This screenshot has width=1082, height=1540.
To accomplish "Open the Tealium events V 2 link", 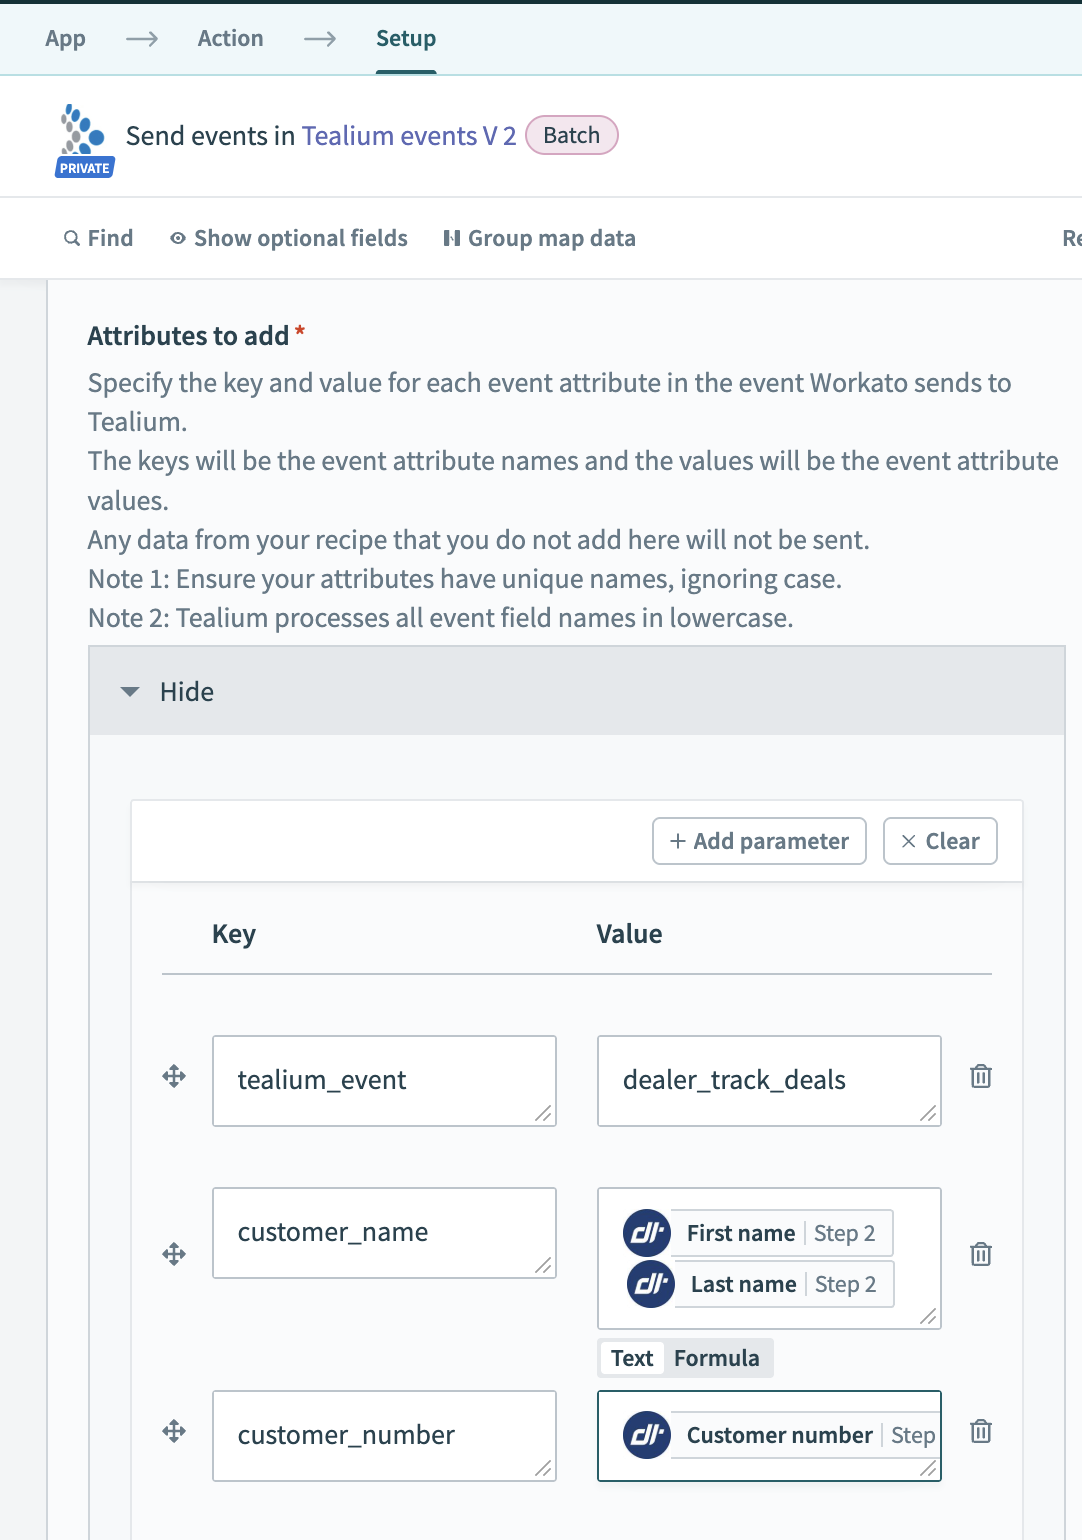I will tap(409, 136).
